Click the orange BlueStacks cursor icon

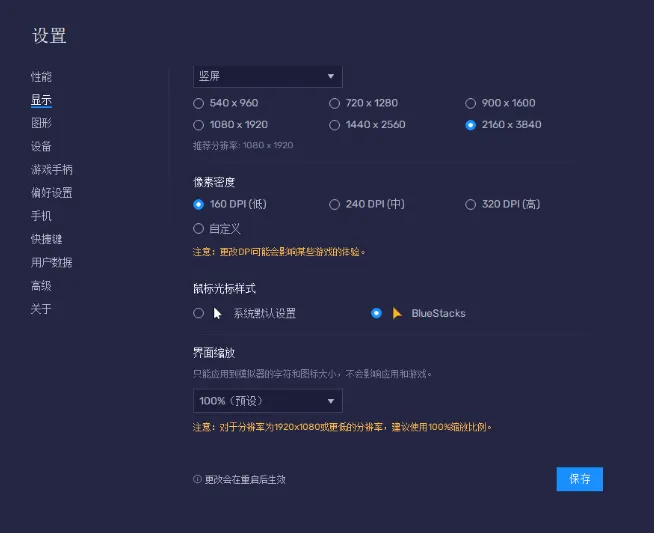(x=397, y=313)
